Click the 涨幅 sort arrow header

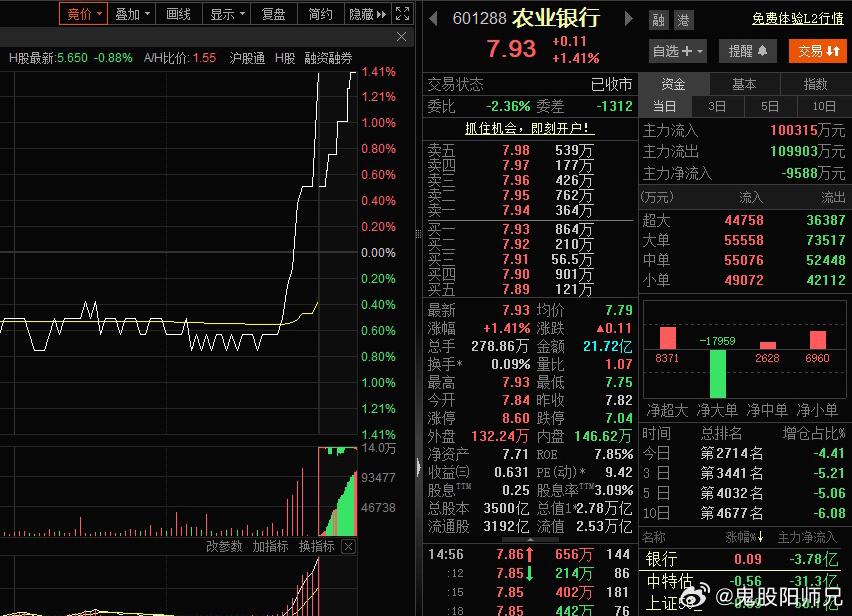point(744,537)
